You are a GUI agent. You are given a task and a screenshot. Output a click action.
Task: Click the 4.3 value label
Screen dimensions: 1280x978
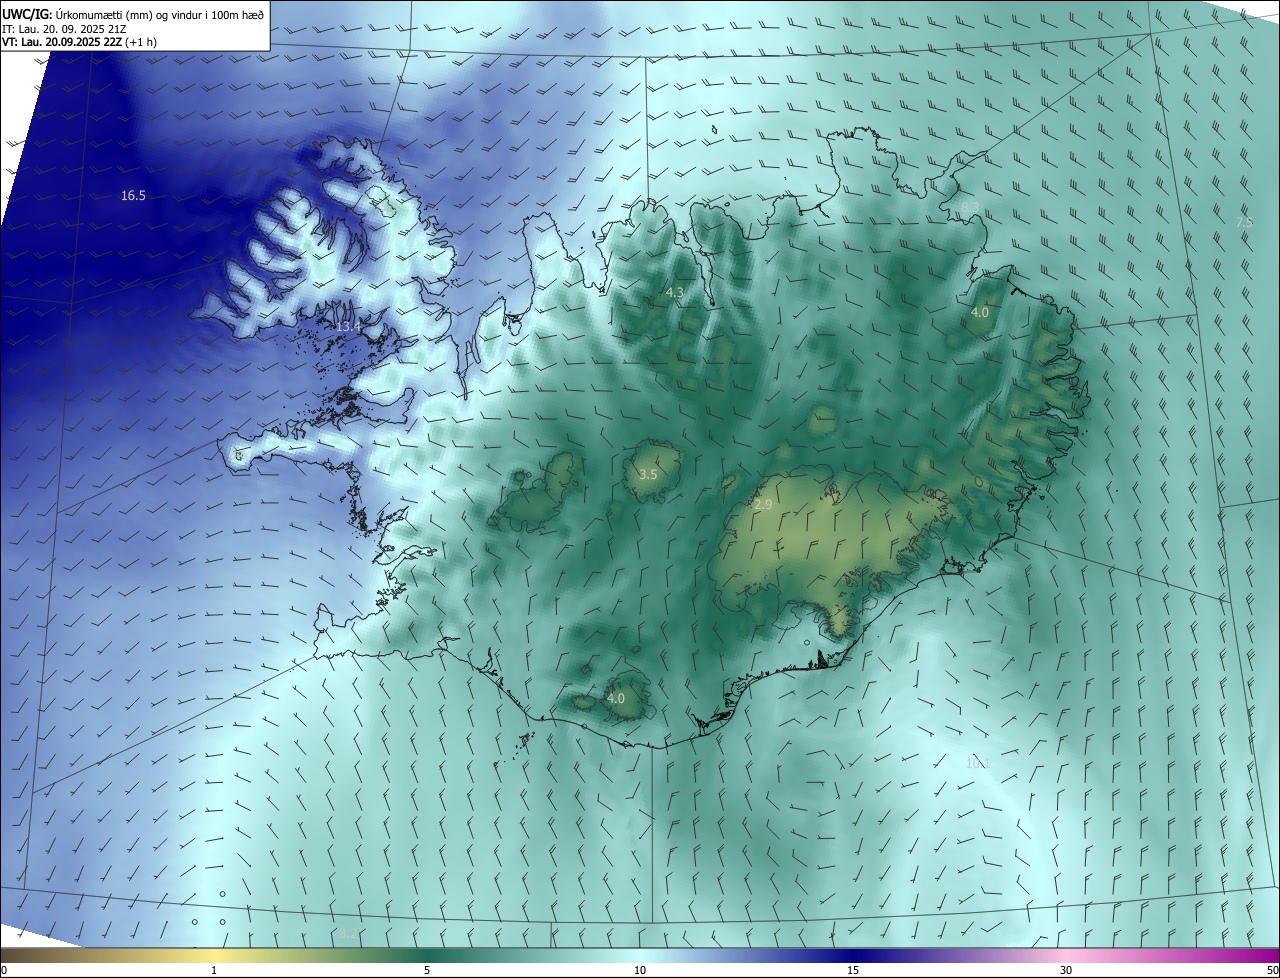click(674, 293)
